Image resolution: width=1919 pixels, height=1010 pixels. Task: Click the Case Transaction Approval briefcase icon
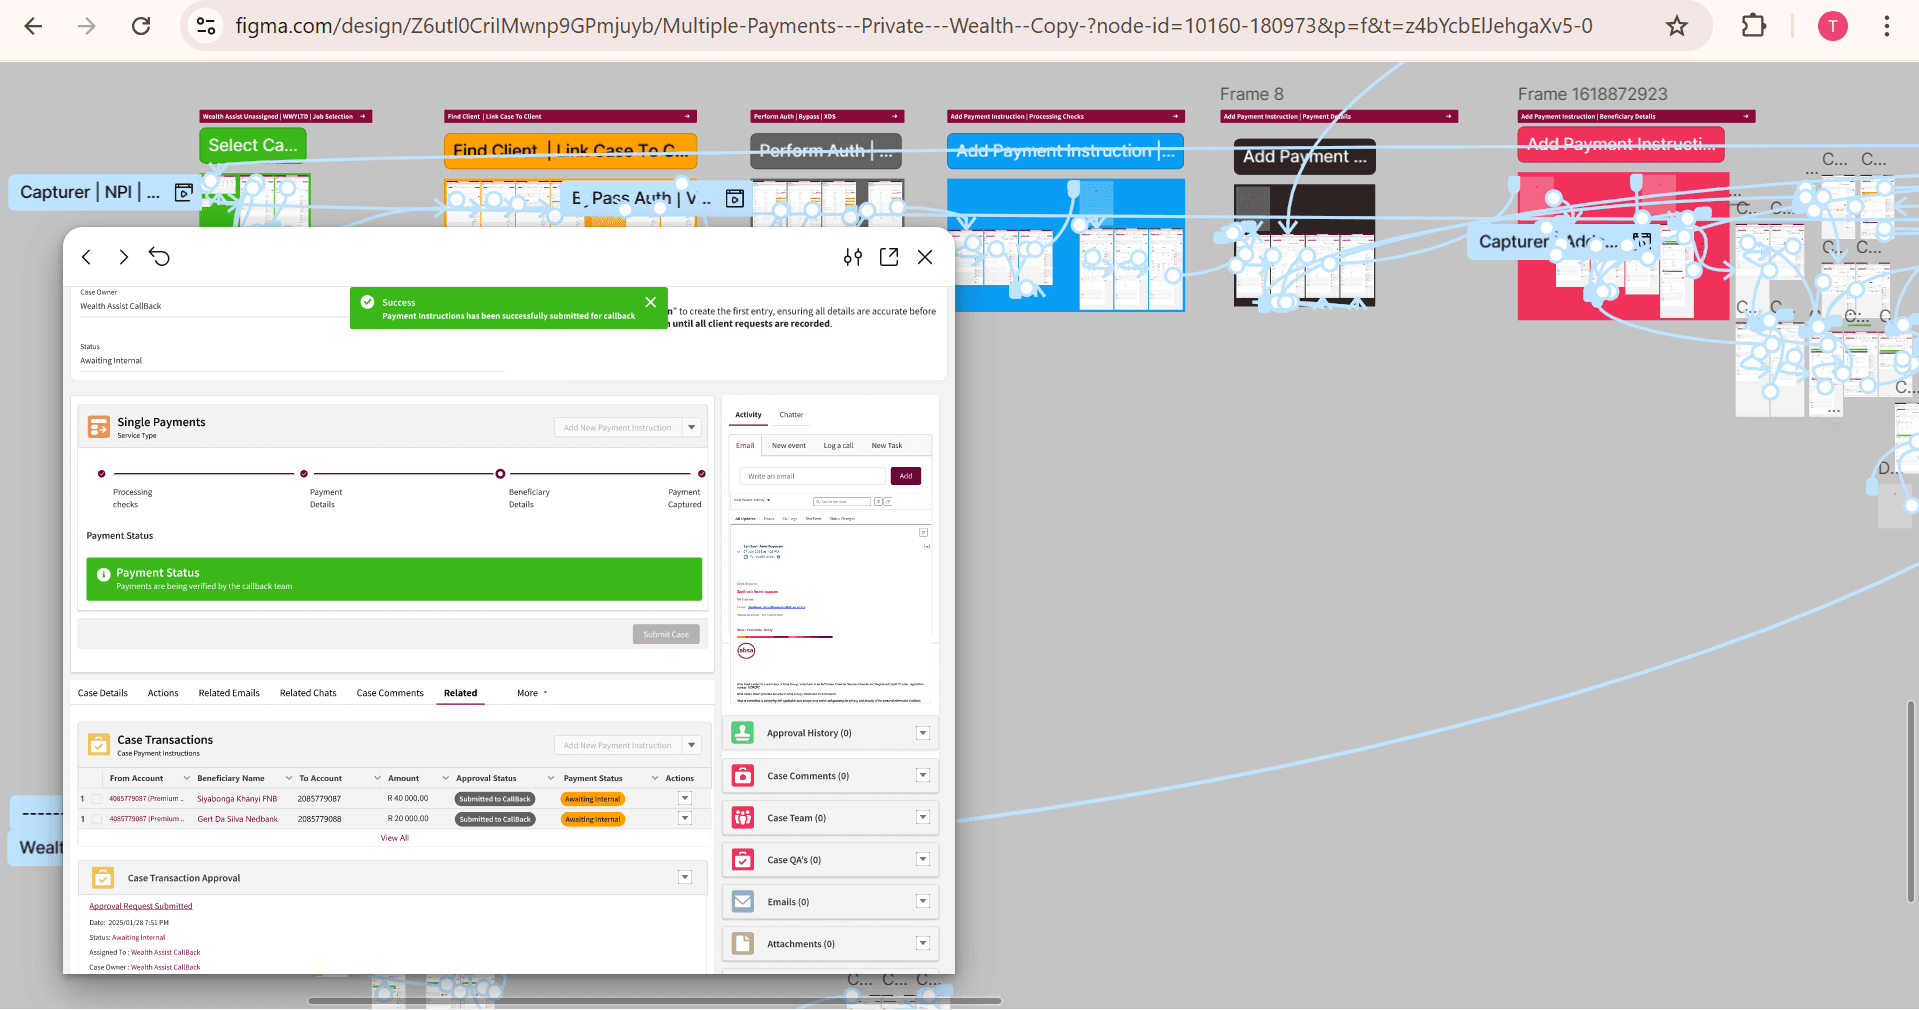point(103,878)
